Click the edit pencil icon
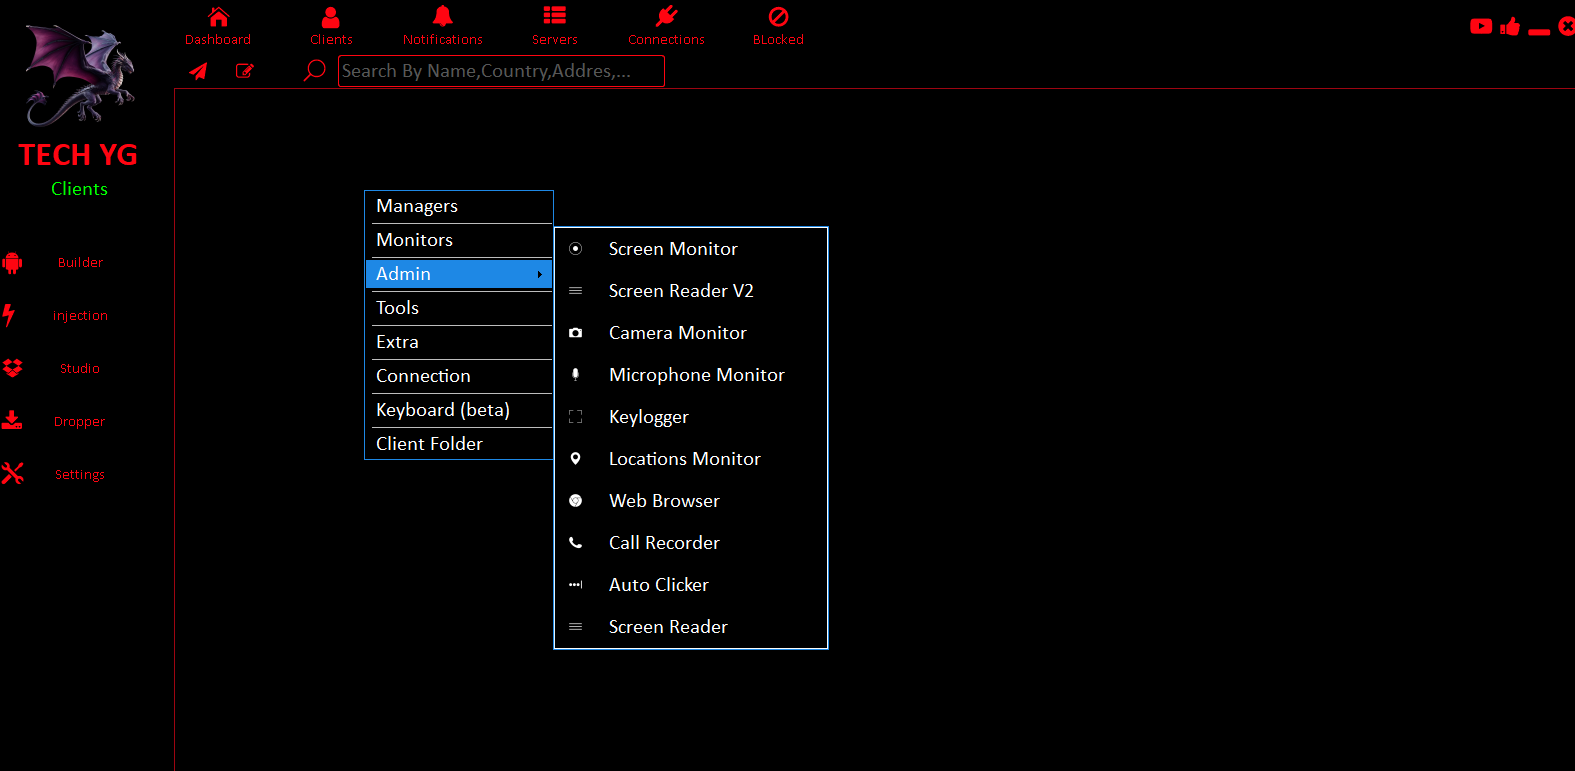 pyautogui.click(x=244, y=71)
